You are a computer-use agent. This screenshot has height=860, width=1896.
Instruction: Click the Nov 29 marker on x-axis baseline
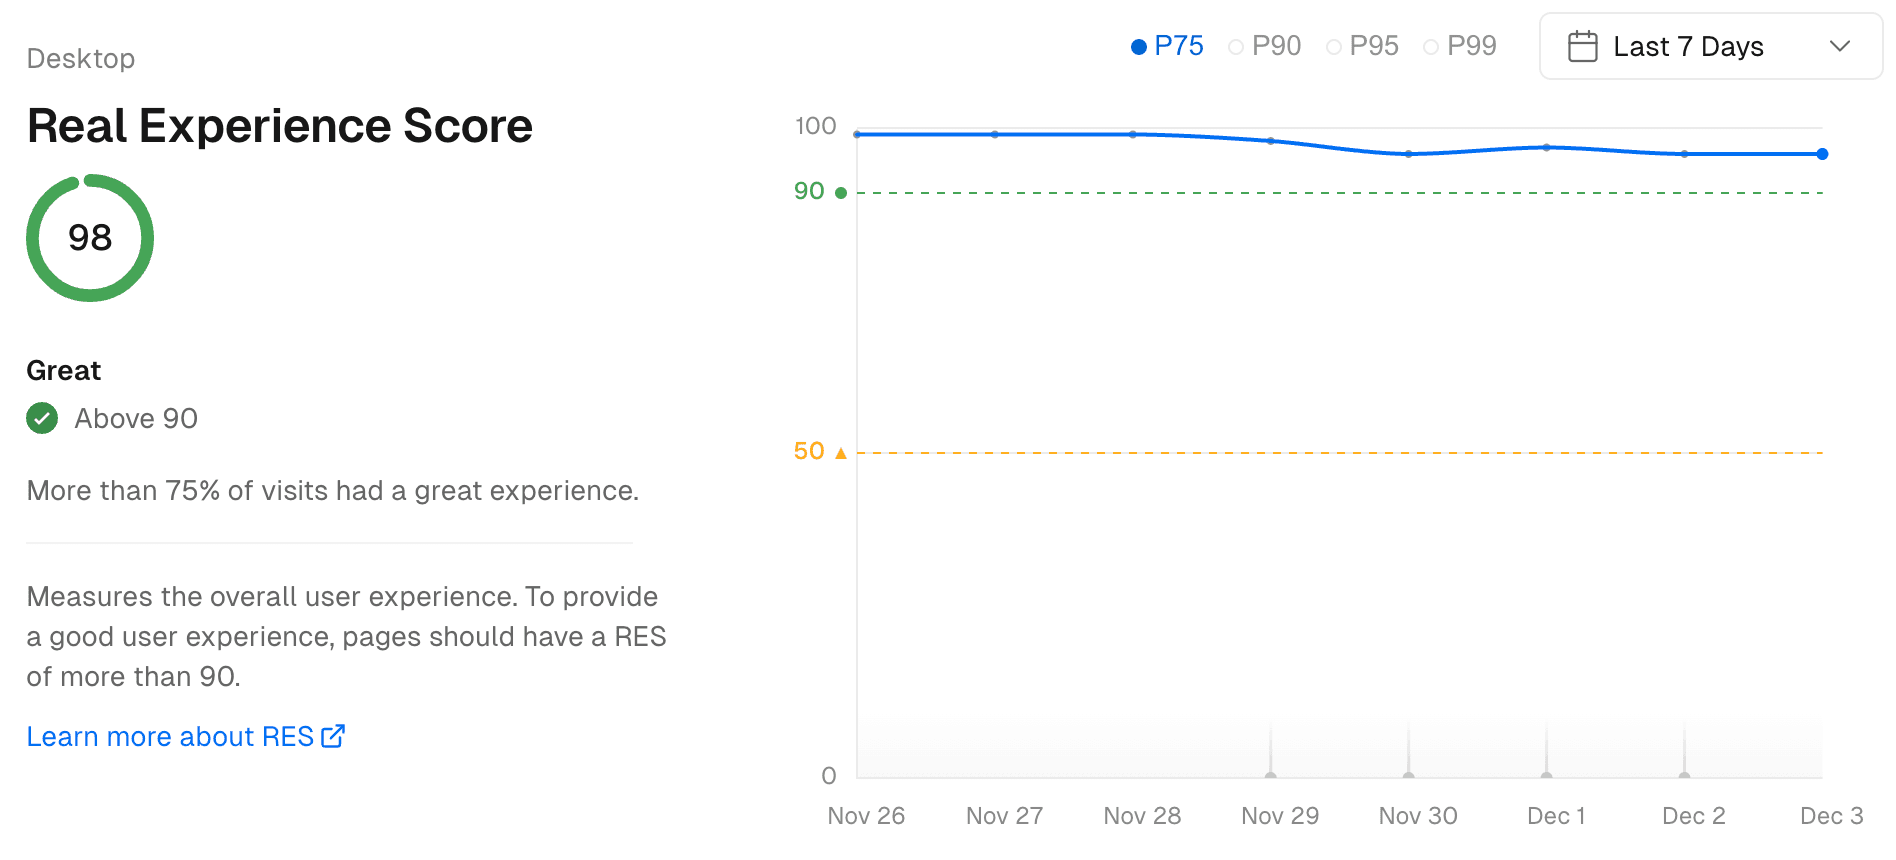point(1270,775)
